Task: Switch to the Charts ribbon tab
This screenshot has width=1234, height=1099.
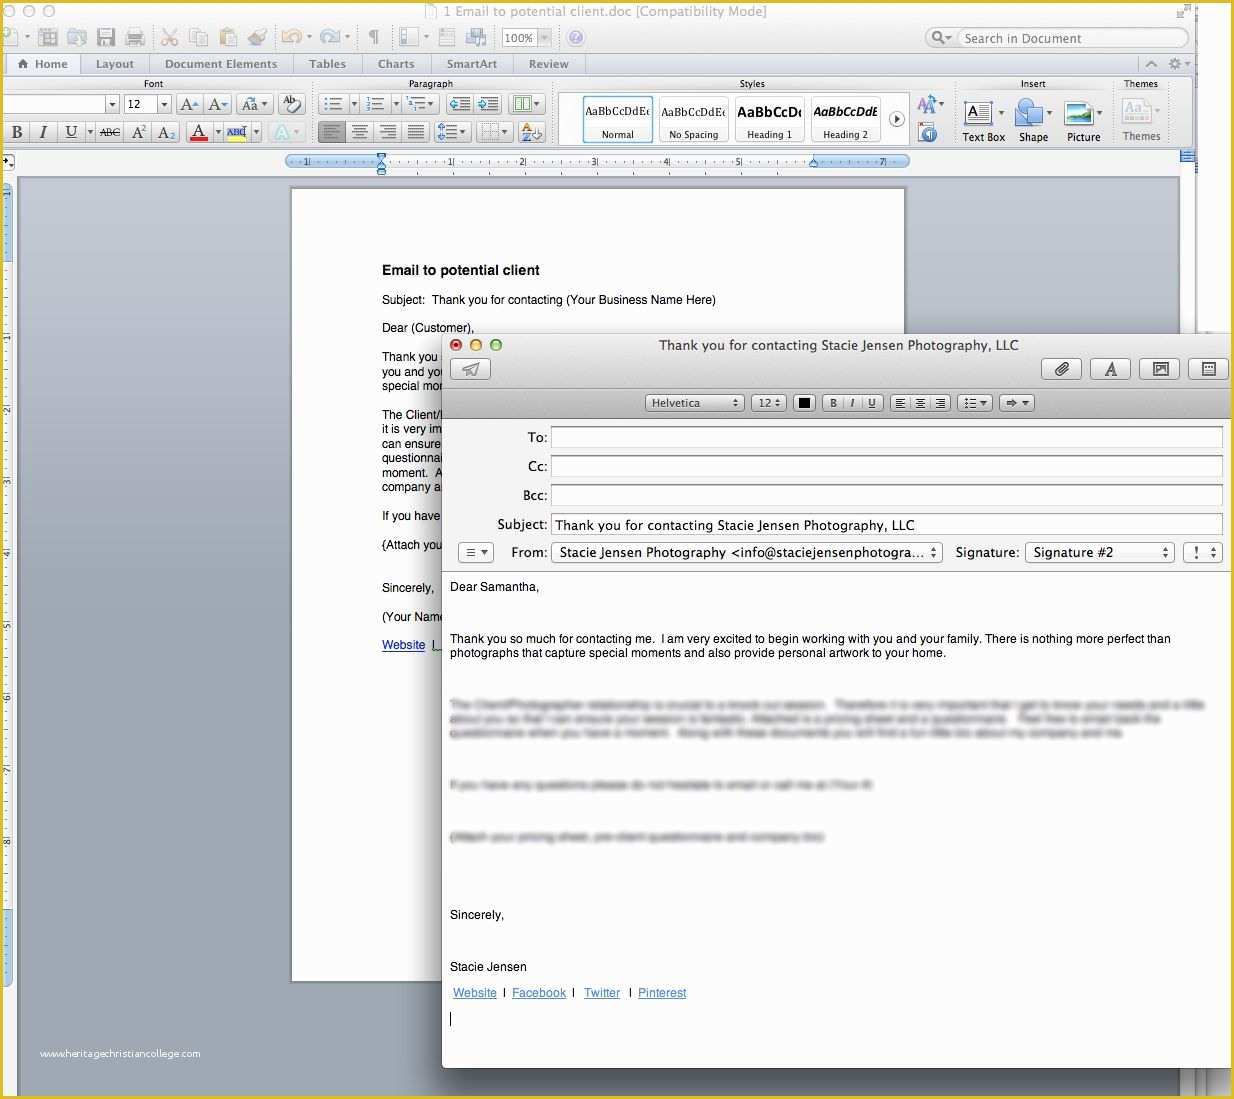Action: [396, 64]
